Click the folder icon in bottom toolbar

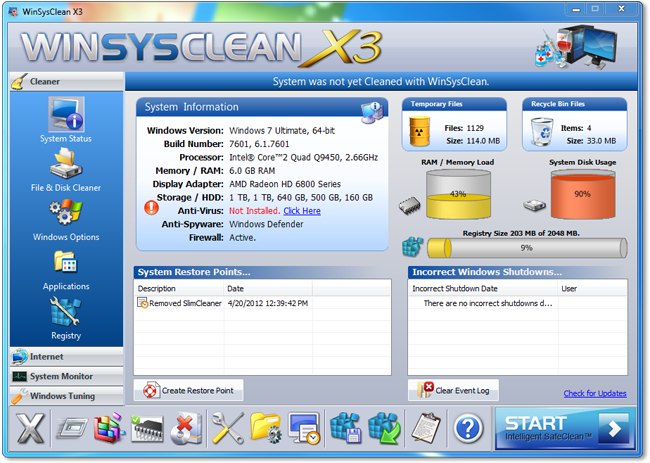click(266, 429)
